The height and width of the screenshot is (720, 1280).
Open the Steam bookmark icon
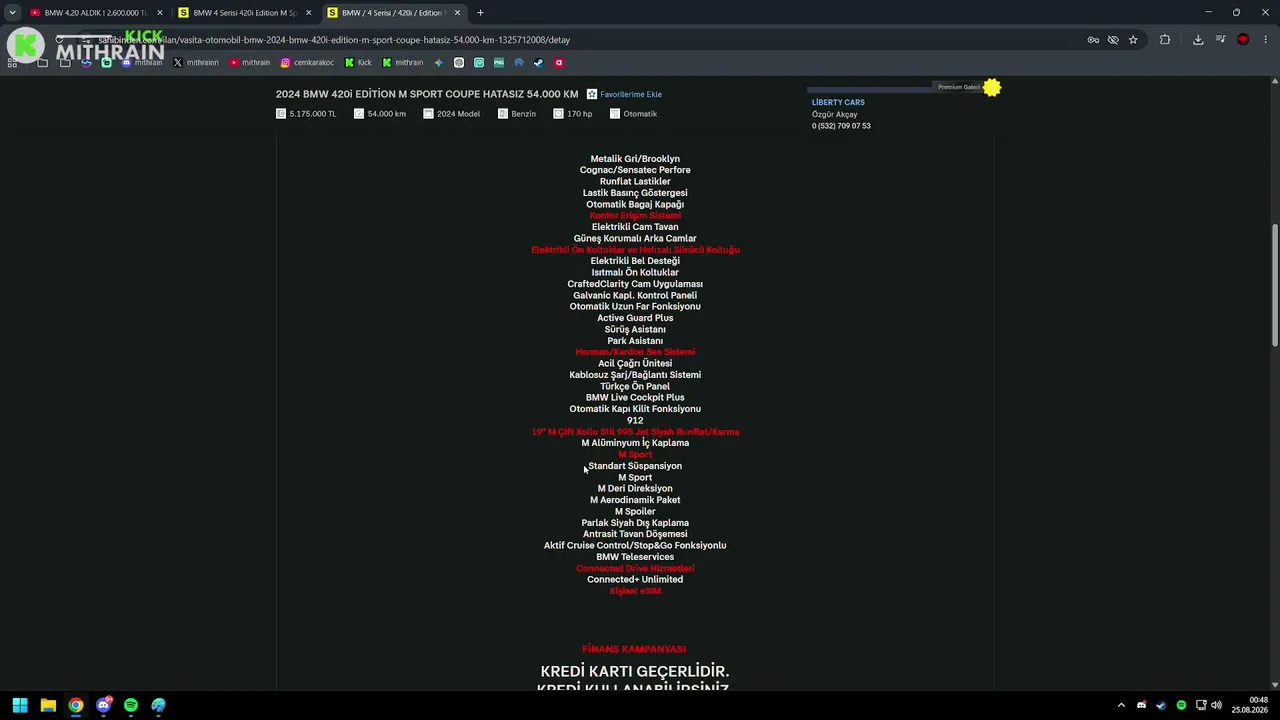tap(538, 62)
